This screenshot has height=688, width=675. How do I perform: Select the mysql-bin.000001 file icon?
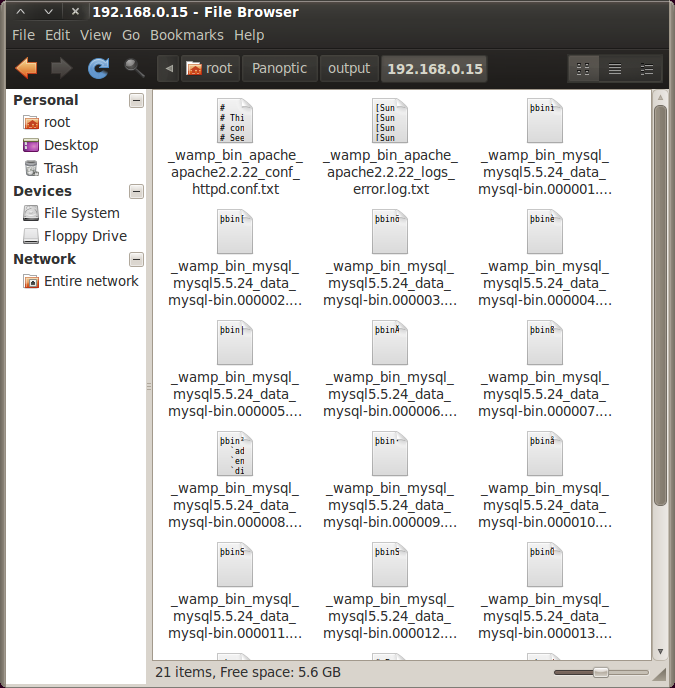[x=545, y=121]
